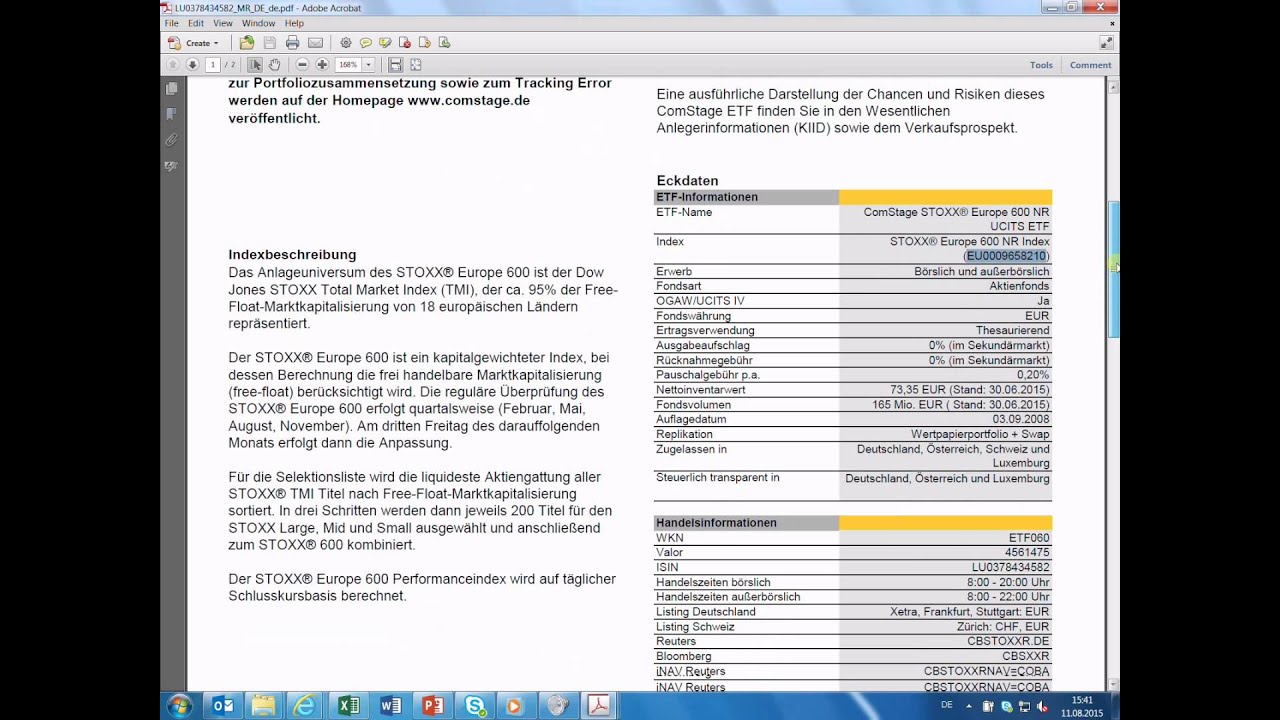Click the Bloomberg ticker CBSXXR
Screen dimensions: 1280x720
(x=1026, y=656)
